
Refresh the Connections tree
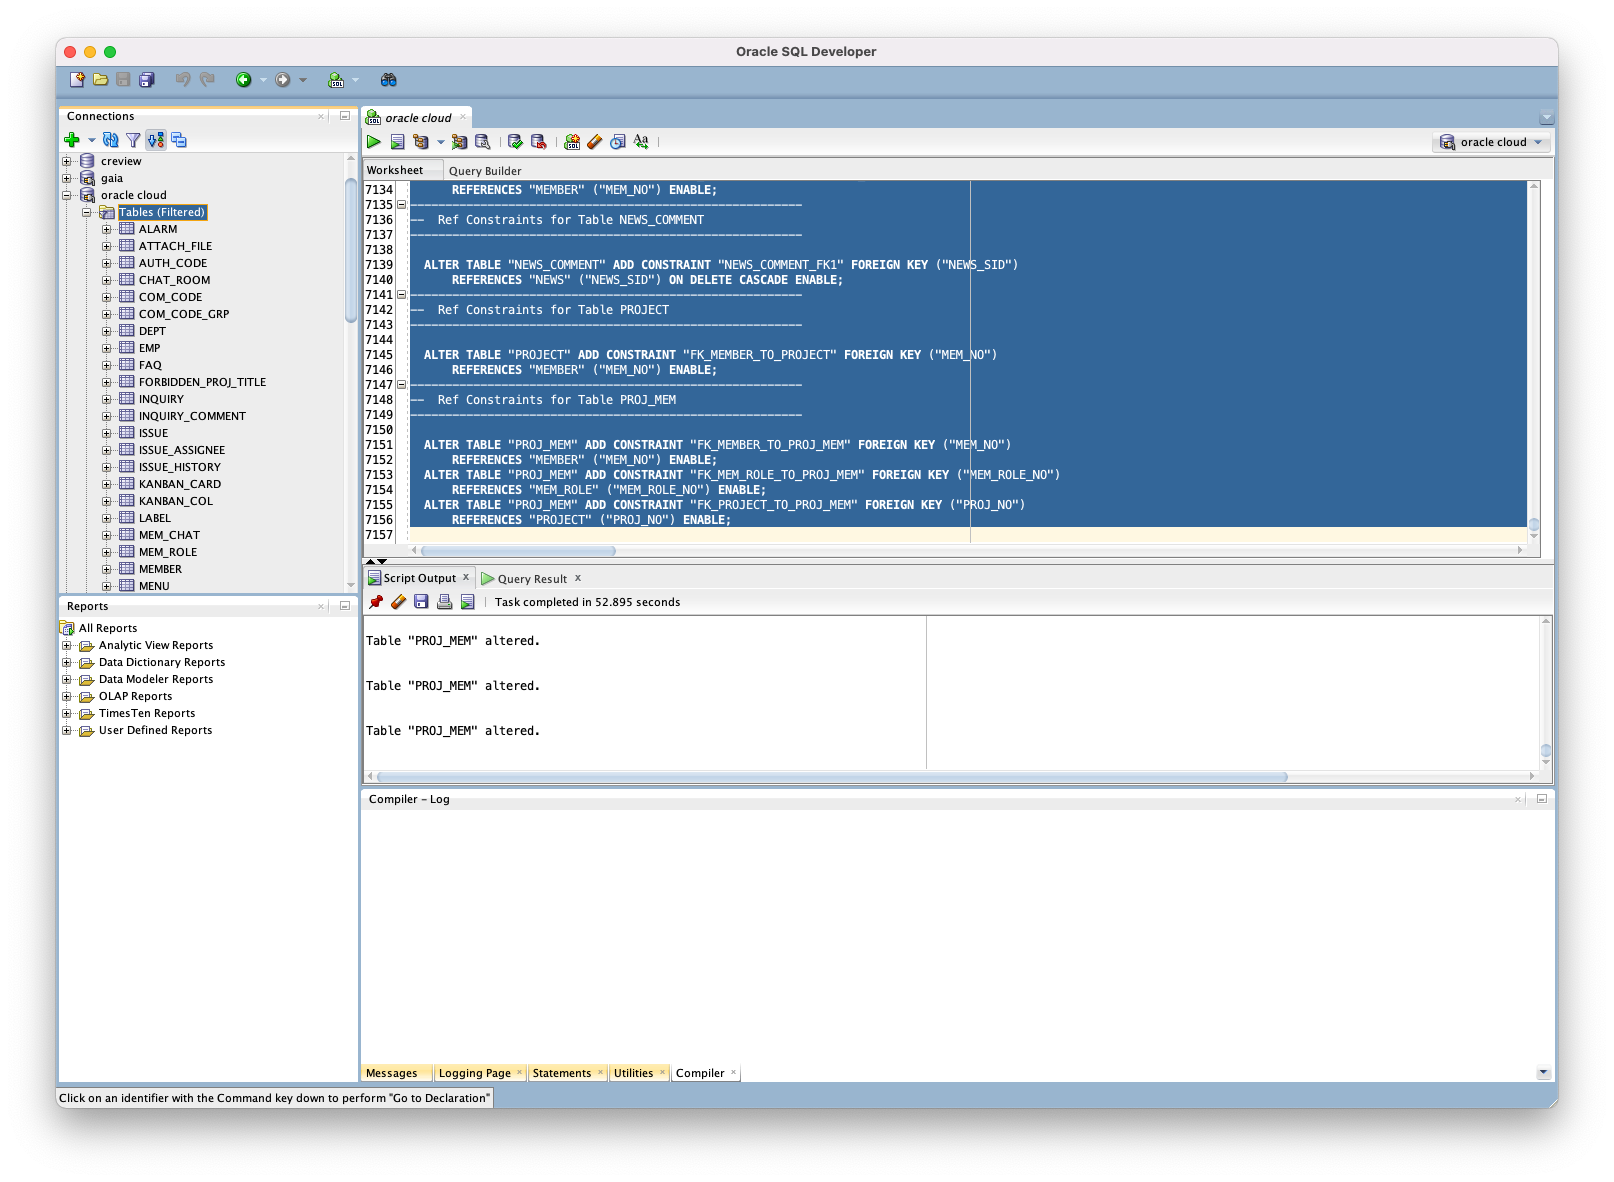coord(111,140)
